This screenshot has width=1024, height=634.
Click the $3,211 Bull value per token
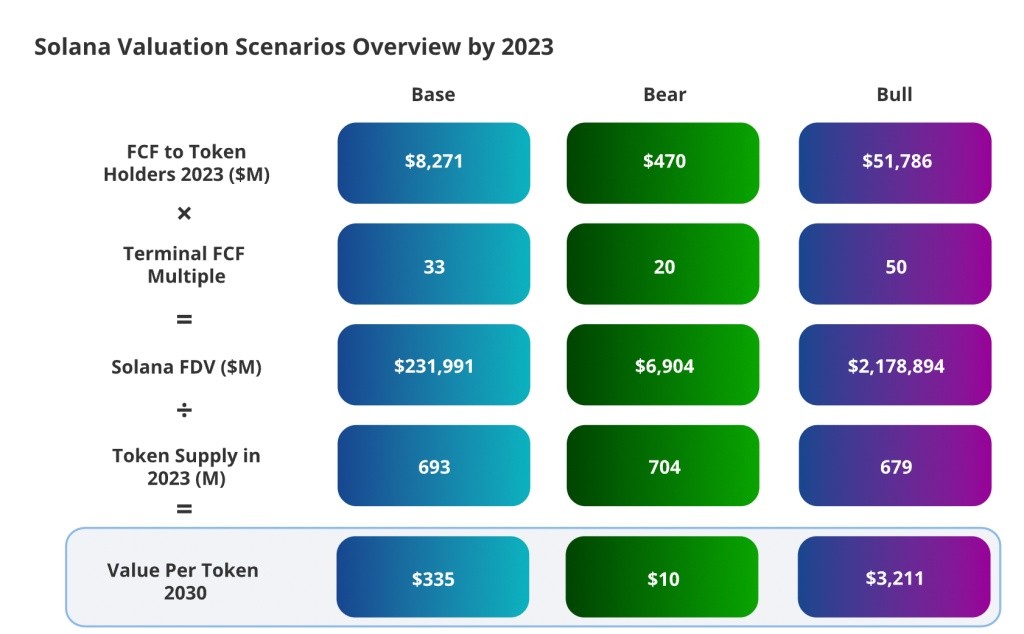(x=894, y=577)
